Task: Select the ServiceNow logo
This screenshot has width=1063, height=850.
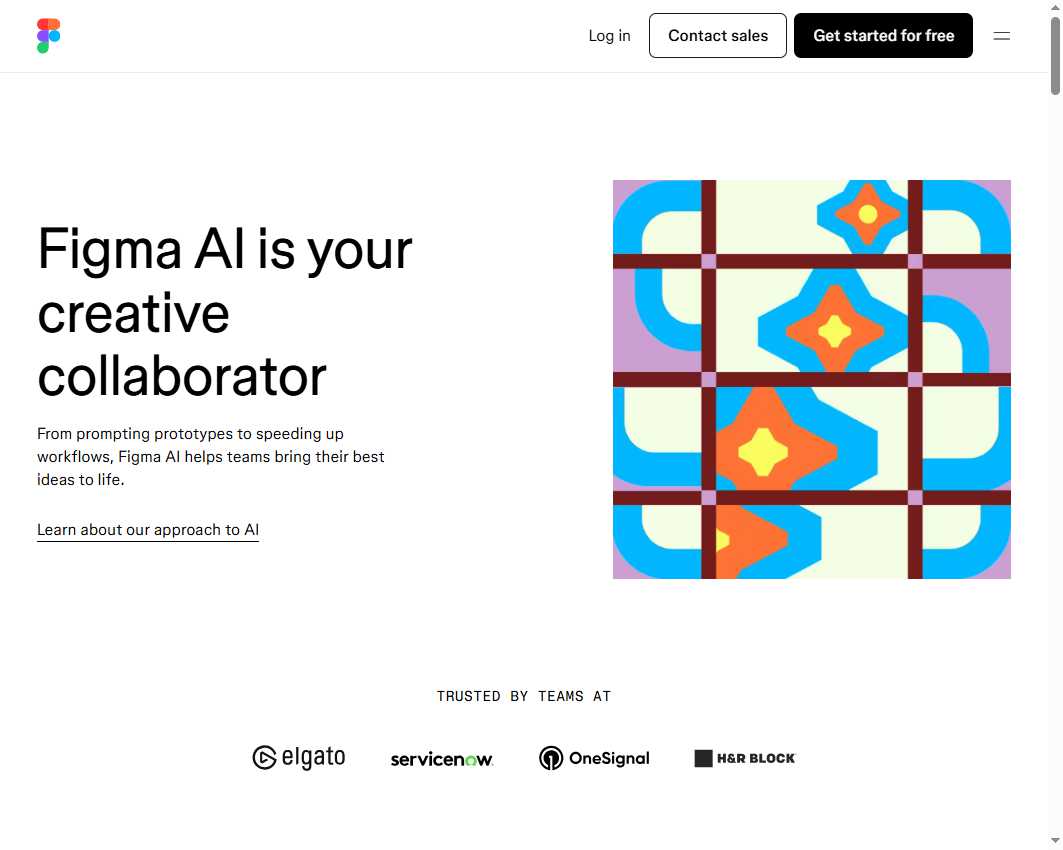Action: (x=441, y=758)
